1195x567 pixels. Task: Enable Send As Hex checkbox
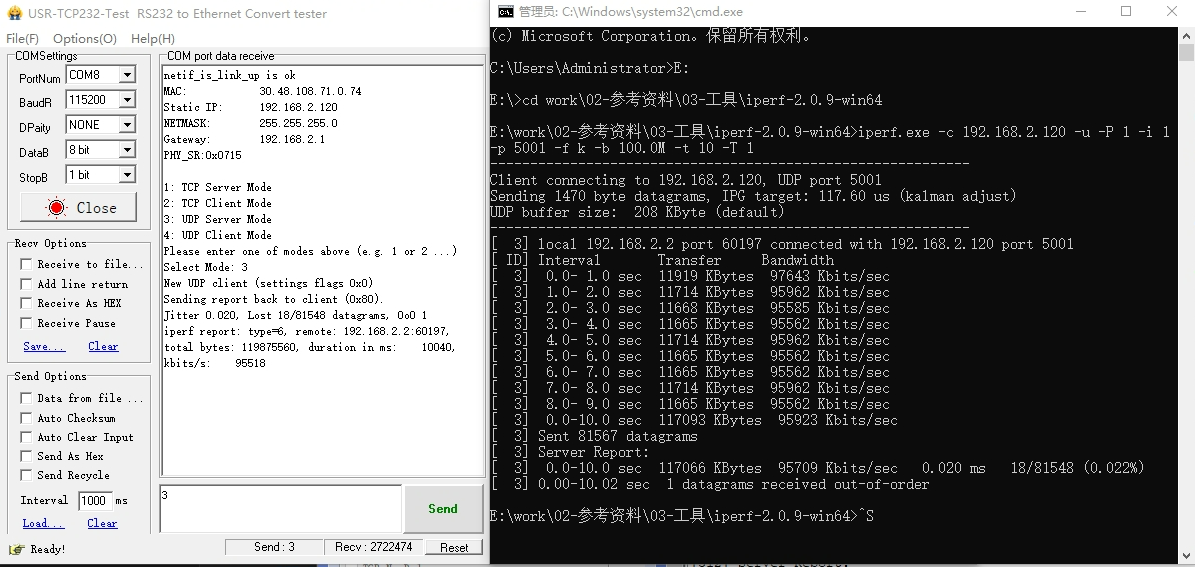click(x=26, y=456)
